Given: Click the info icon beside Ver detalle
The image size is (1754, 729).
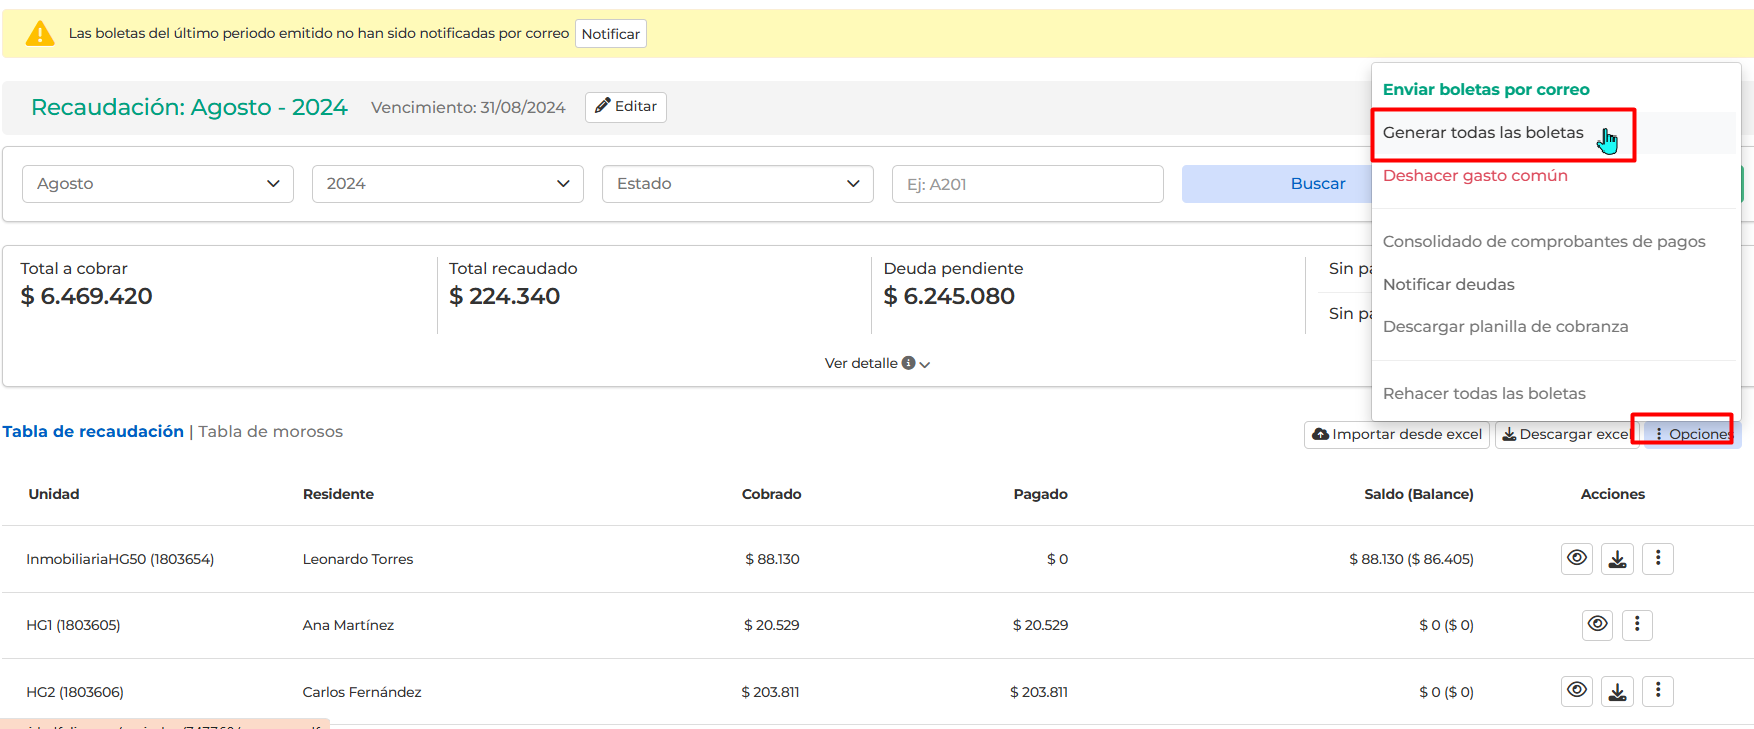Looking at the screenshot, I should tap(908, 363).
